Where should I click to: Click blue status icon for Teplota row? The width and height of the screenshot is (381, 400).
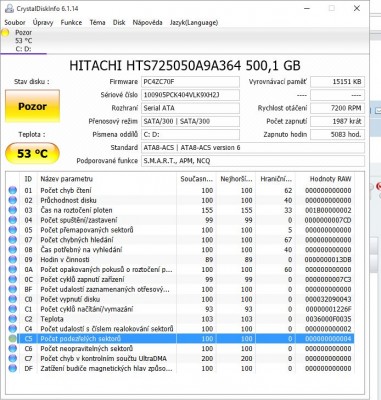pos(13,319)
